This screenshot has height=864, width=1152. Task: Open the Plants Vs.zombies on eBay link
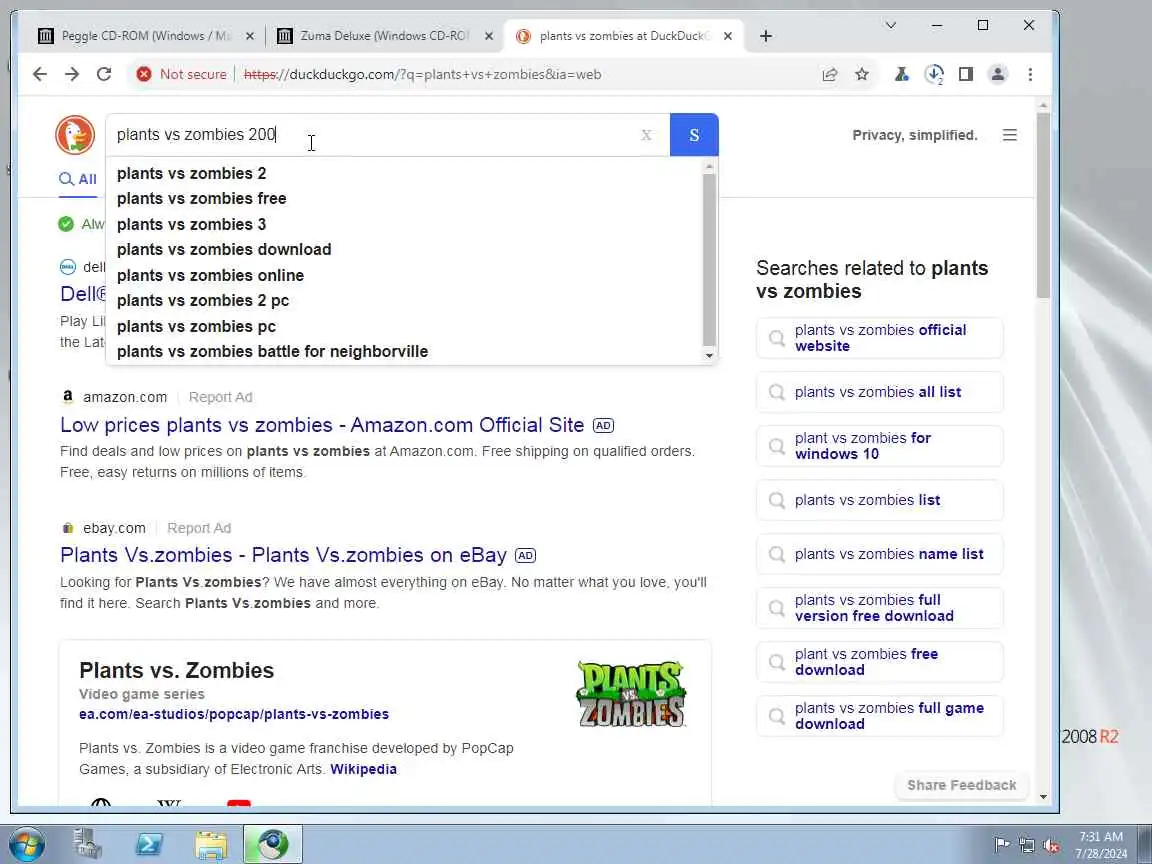[x=284, y=555]
